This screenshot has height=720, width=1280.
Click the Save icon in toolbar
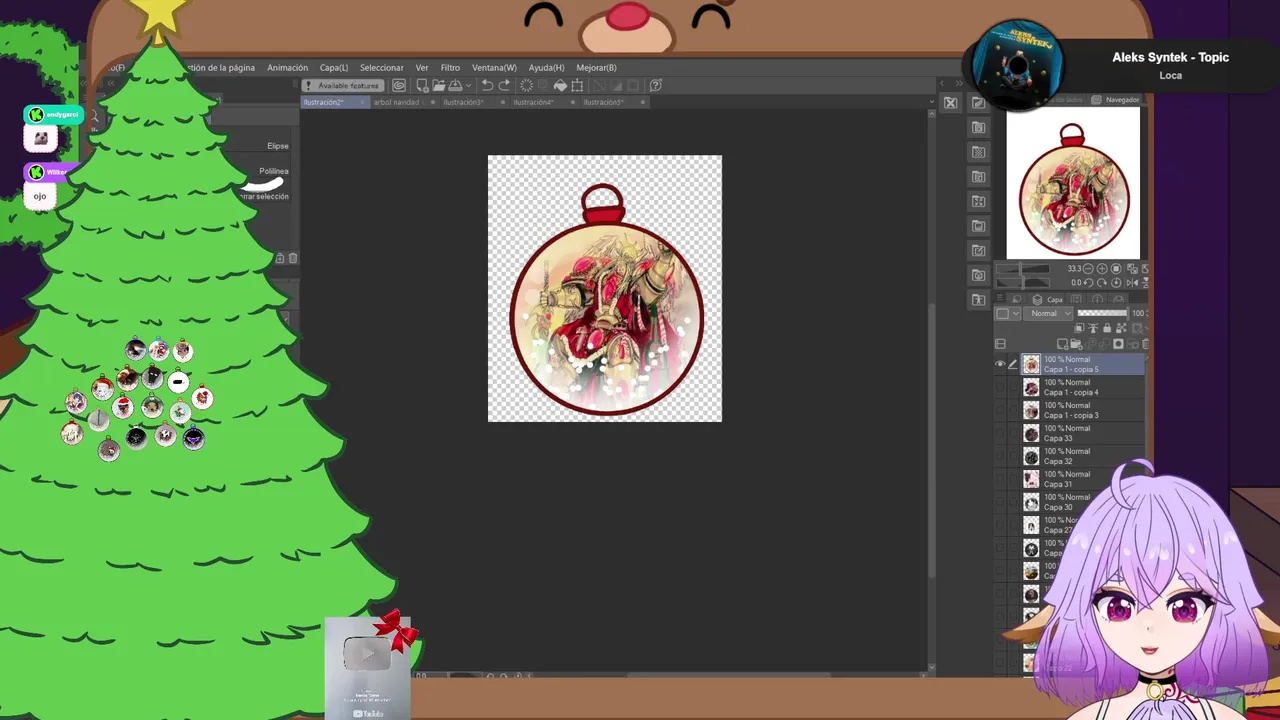(455, 85)
